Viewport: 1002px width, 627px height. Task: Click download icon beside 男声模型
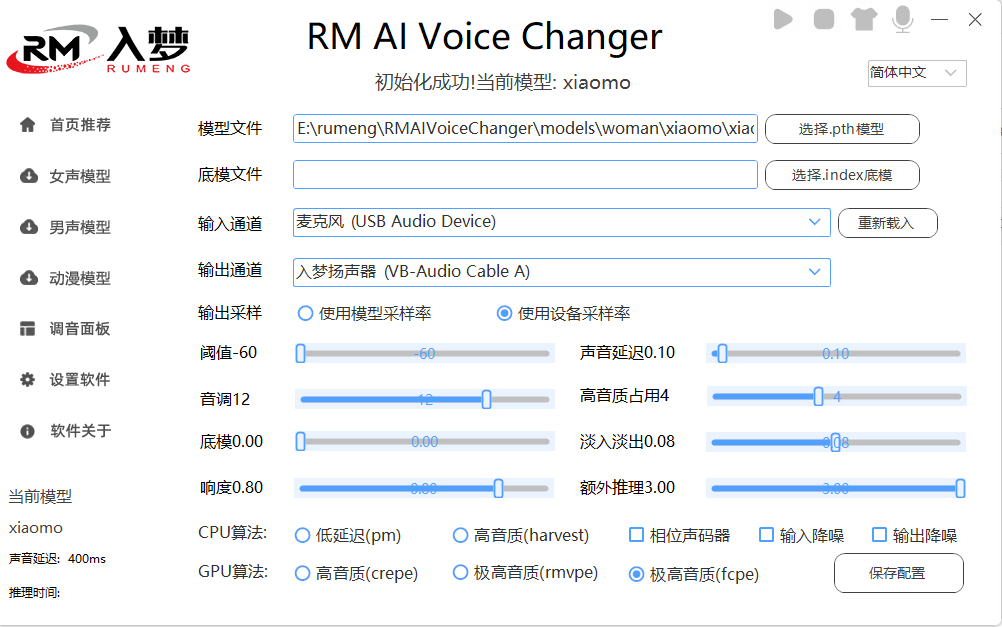coord(29,227)
